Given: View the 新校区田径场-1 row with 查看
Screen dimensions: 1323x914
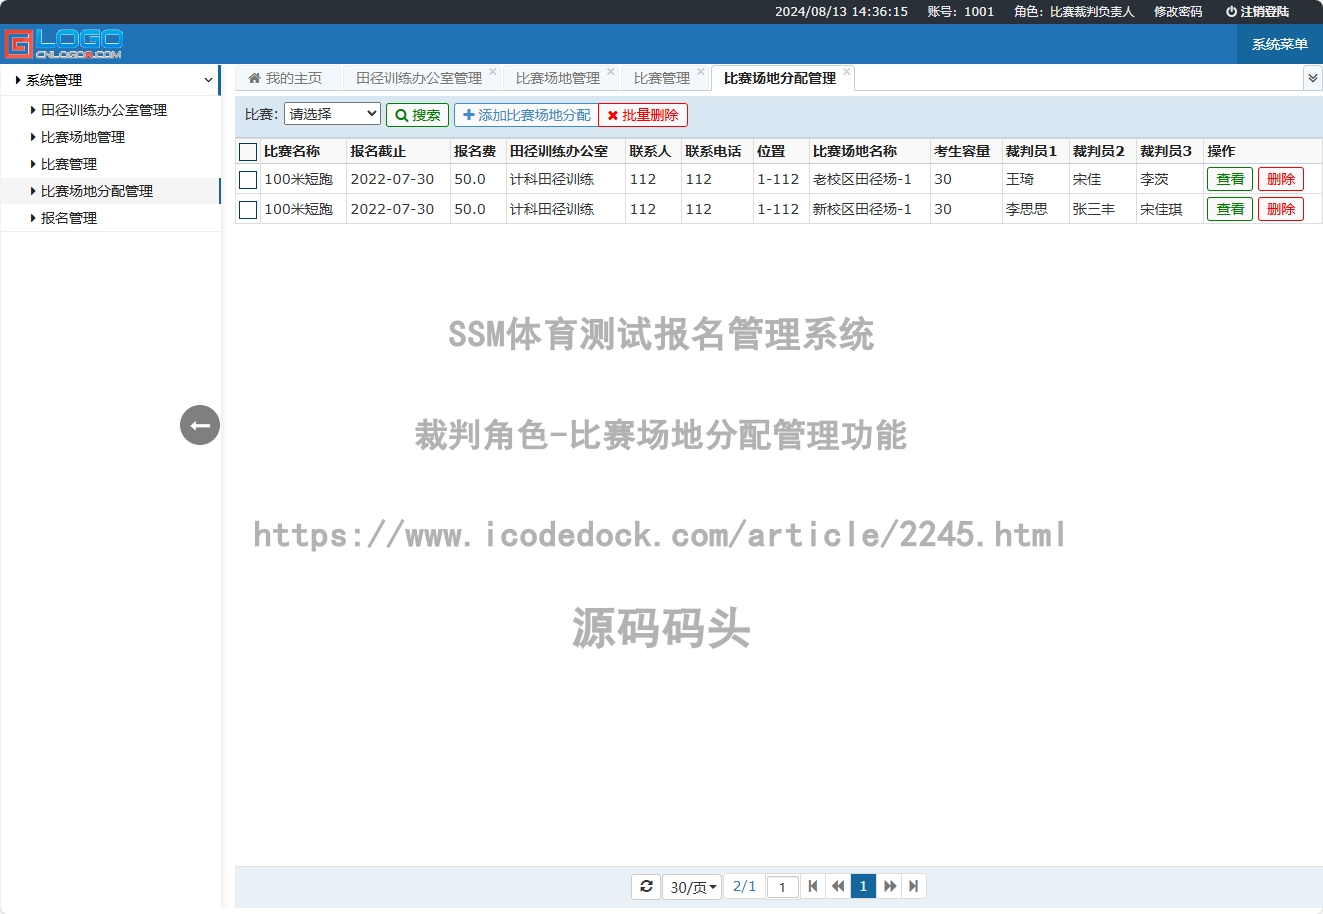Looking at the screenshot, I should click(1230, 209).
